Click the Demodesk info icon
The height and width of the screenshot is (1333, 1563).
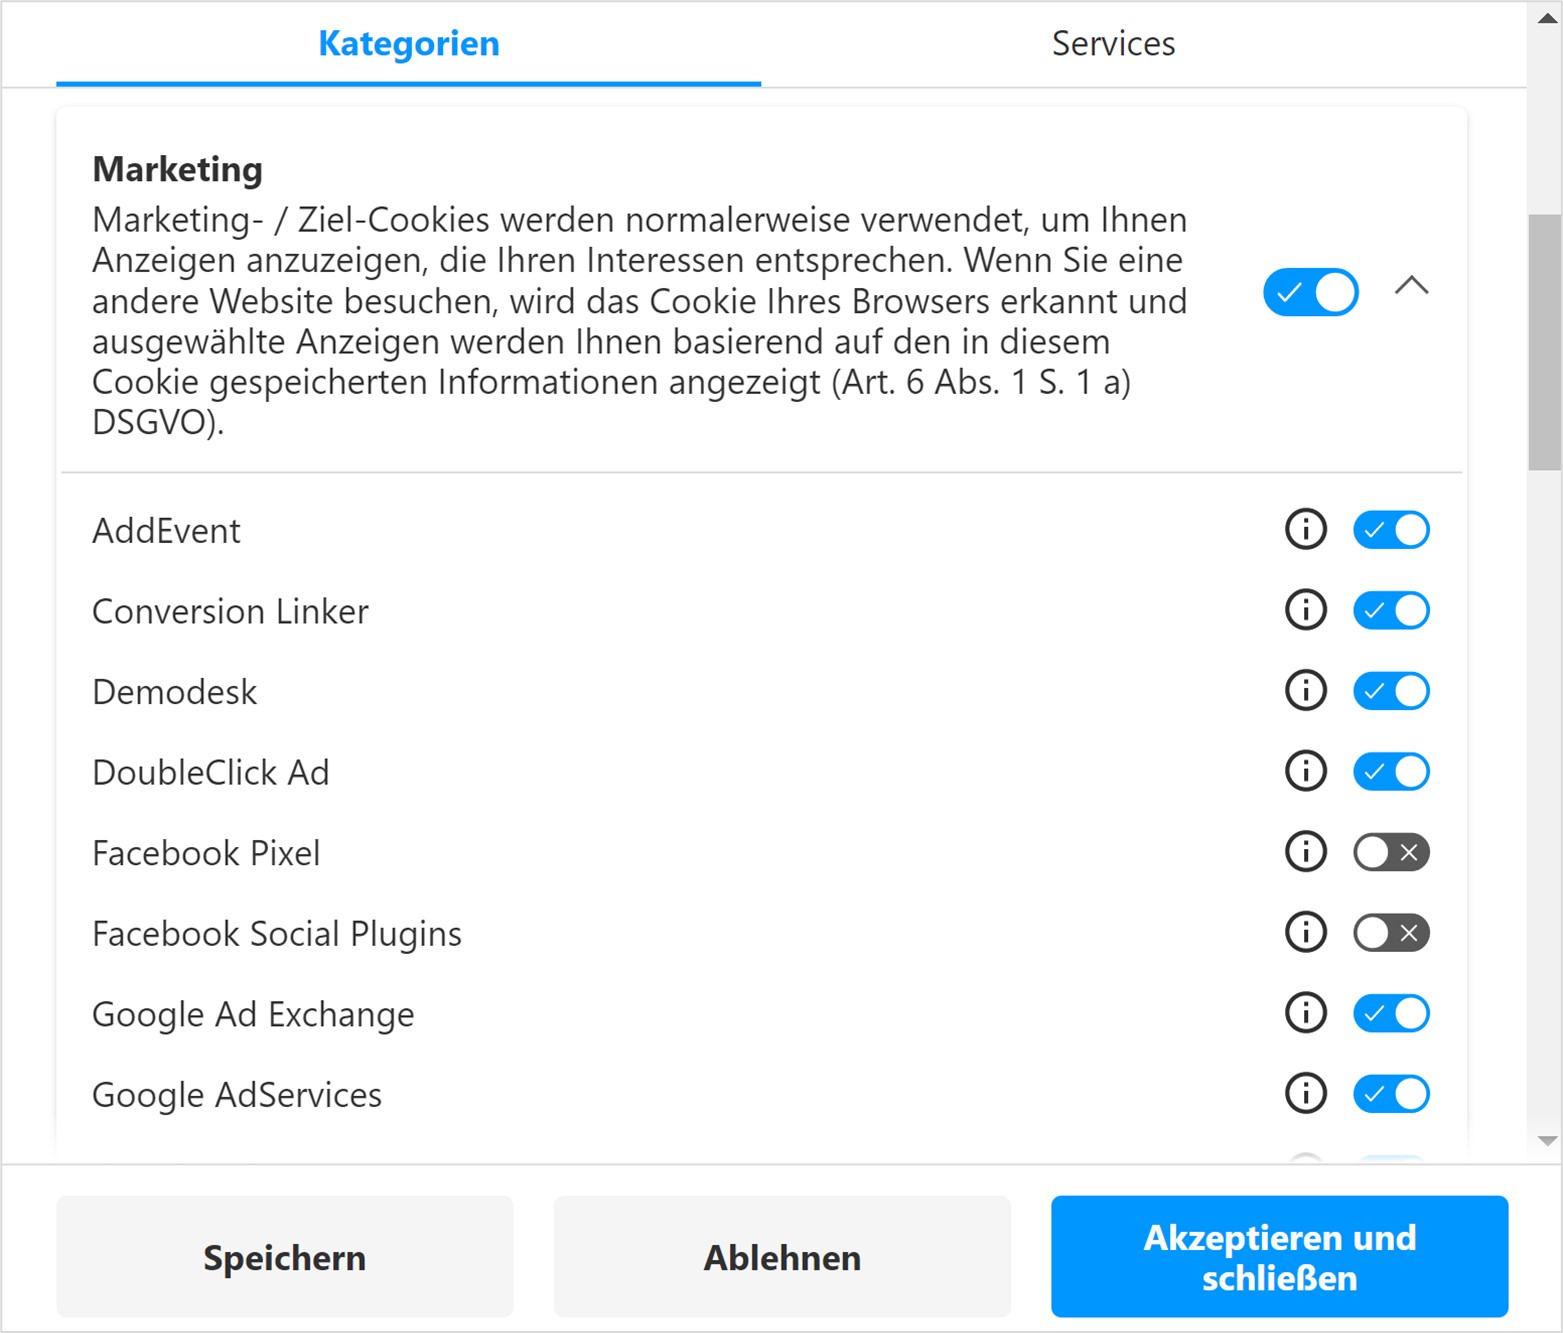(x=1305, y=691)
